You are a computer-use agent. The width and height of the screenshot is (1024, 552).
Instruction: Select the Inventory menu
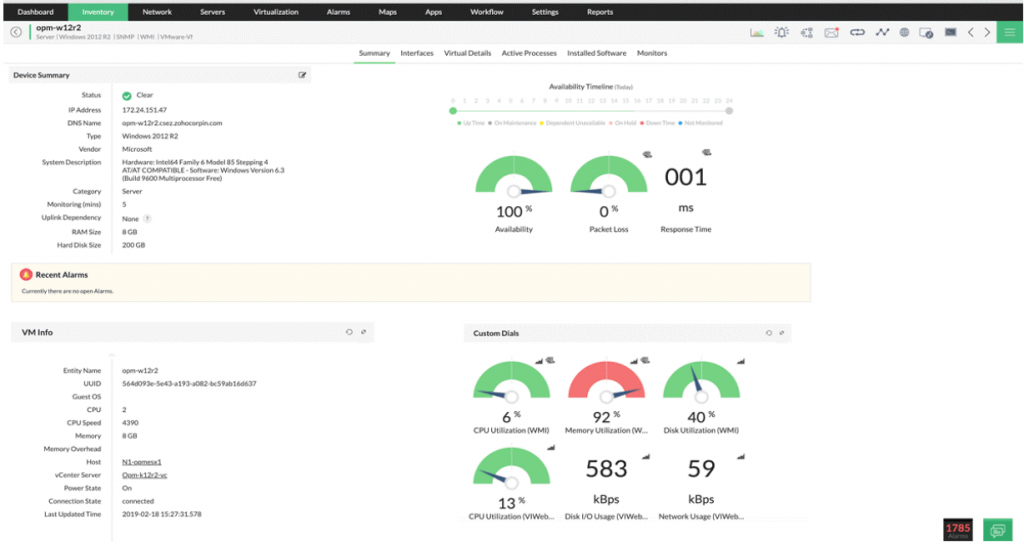(x=98, y=12)
